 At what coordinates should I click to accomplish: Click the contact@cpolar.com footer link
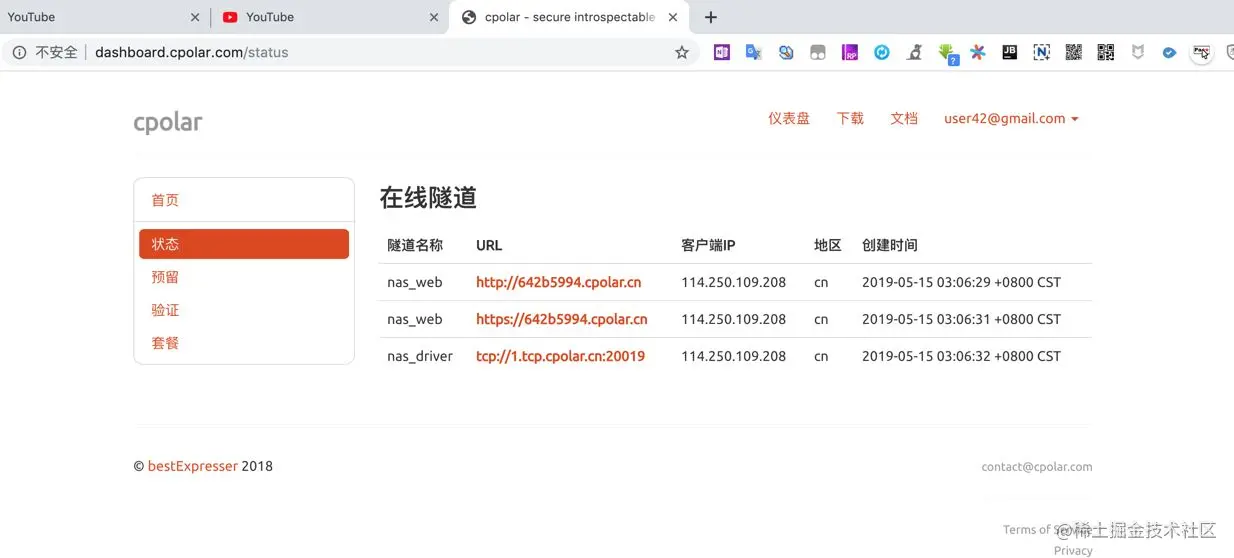[x=1037, y=467]
